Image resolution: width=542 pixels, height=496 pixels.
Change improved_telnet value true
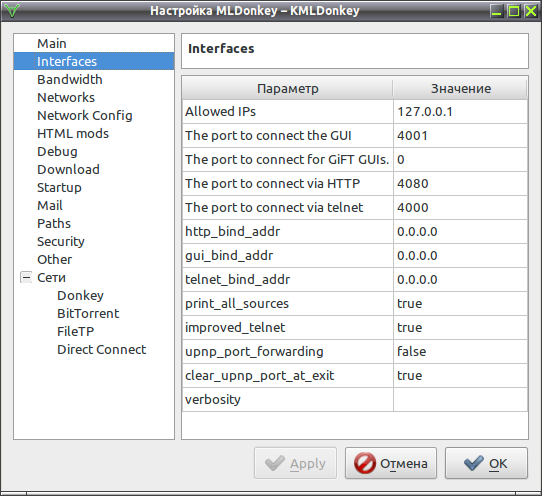click(460, 327)
